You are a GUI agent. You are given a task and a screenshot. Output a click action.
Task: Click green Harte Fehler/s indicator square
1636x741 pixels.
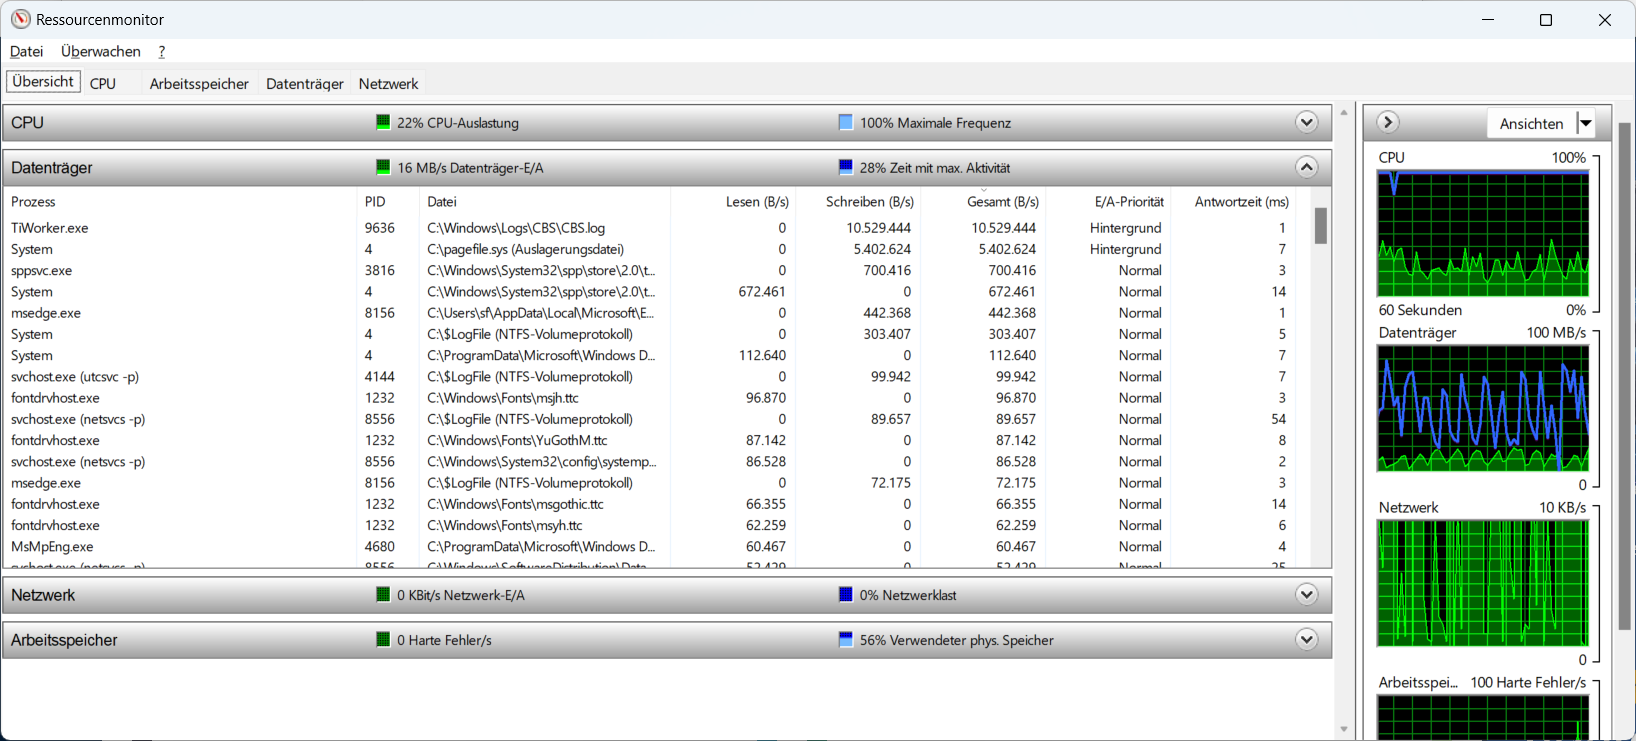(x=383, y=639)
